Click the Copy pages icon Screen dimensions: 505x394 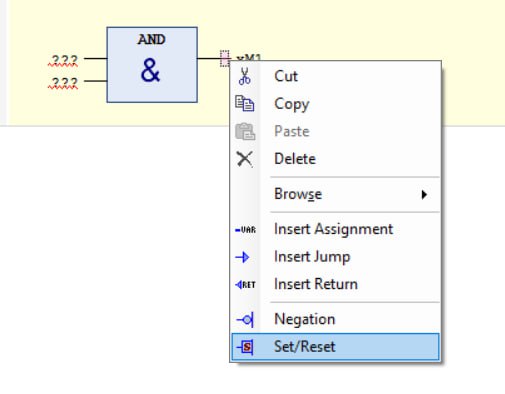click(x=245, y=103)
